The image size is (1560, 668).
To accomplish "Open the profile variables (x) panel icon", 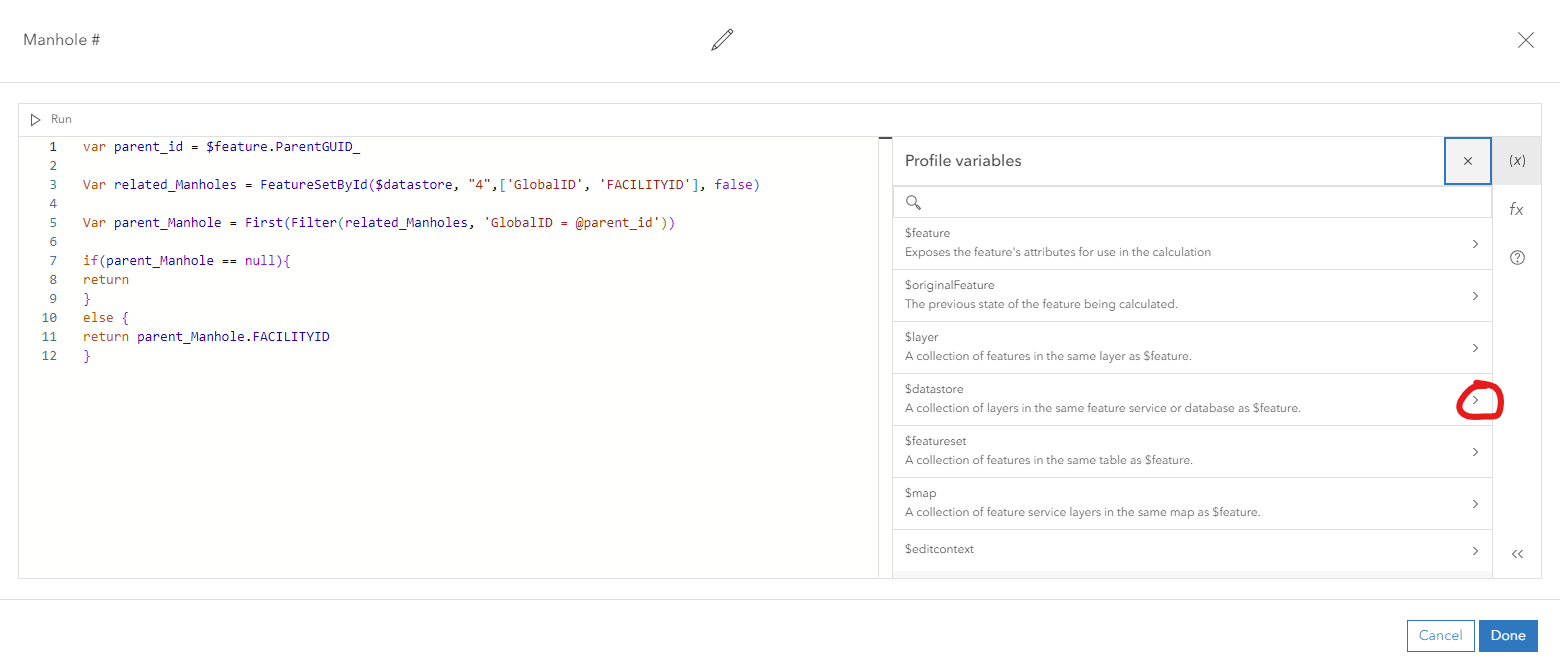I will 1517,160.
